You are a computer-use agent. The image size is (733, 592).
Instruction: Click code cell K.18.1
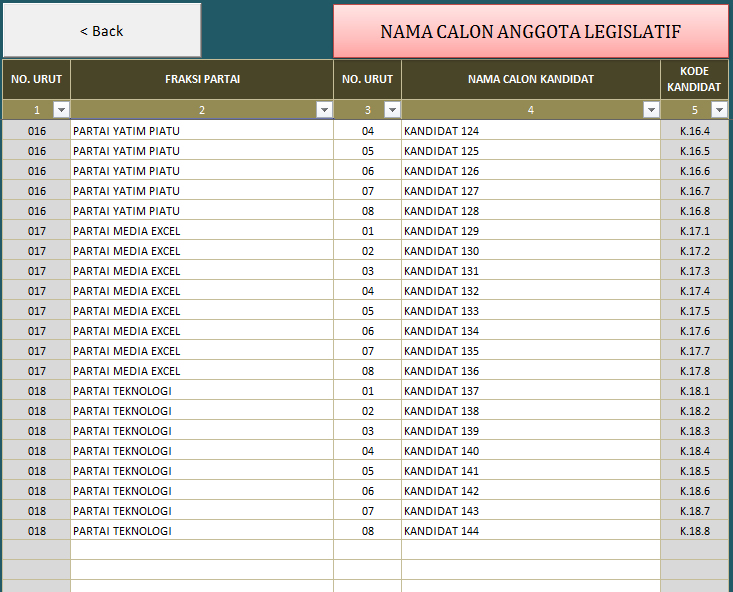694,390
